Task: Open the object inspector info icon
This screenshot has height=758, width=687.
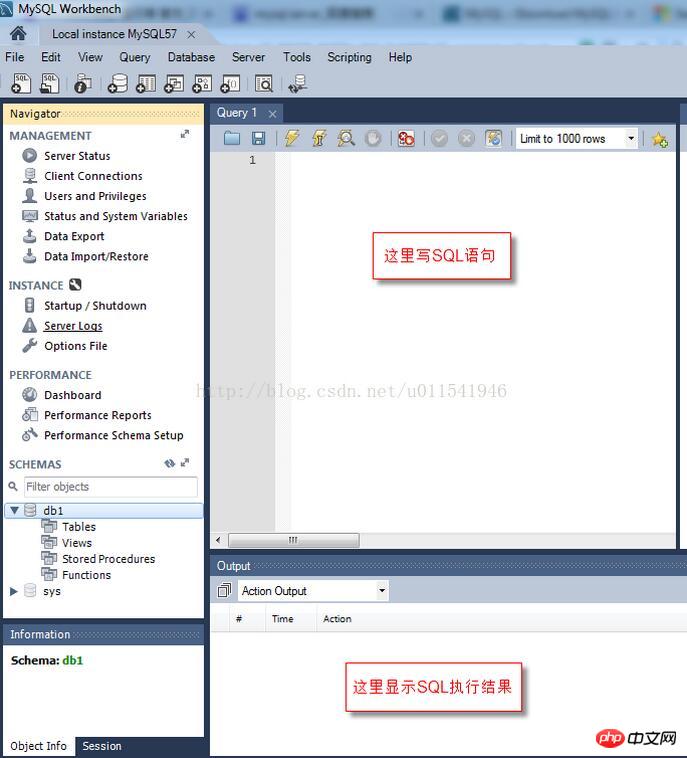Action: pyautogui.click(x=83, y=84)
